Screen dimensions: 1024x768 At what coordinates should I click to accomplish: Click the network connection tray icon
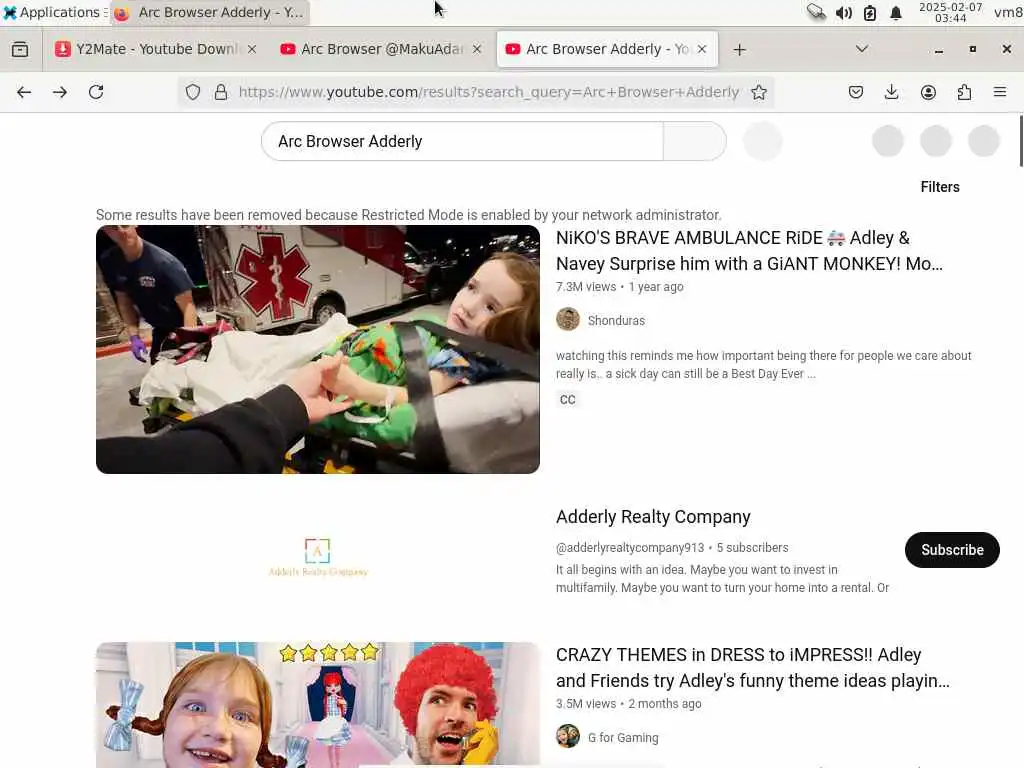coord(816,12)
